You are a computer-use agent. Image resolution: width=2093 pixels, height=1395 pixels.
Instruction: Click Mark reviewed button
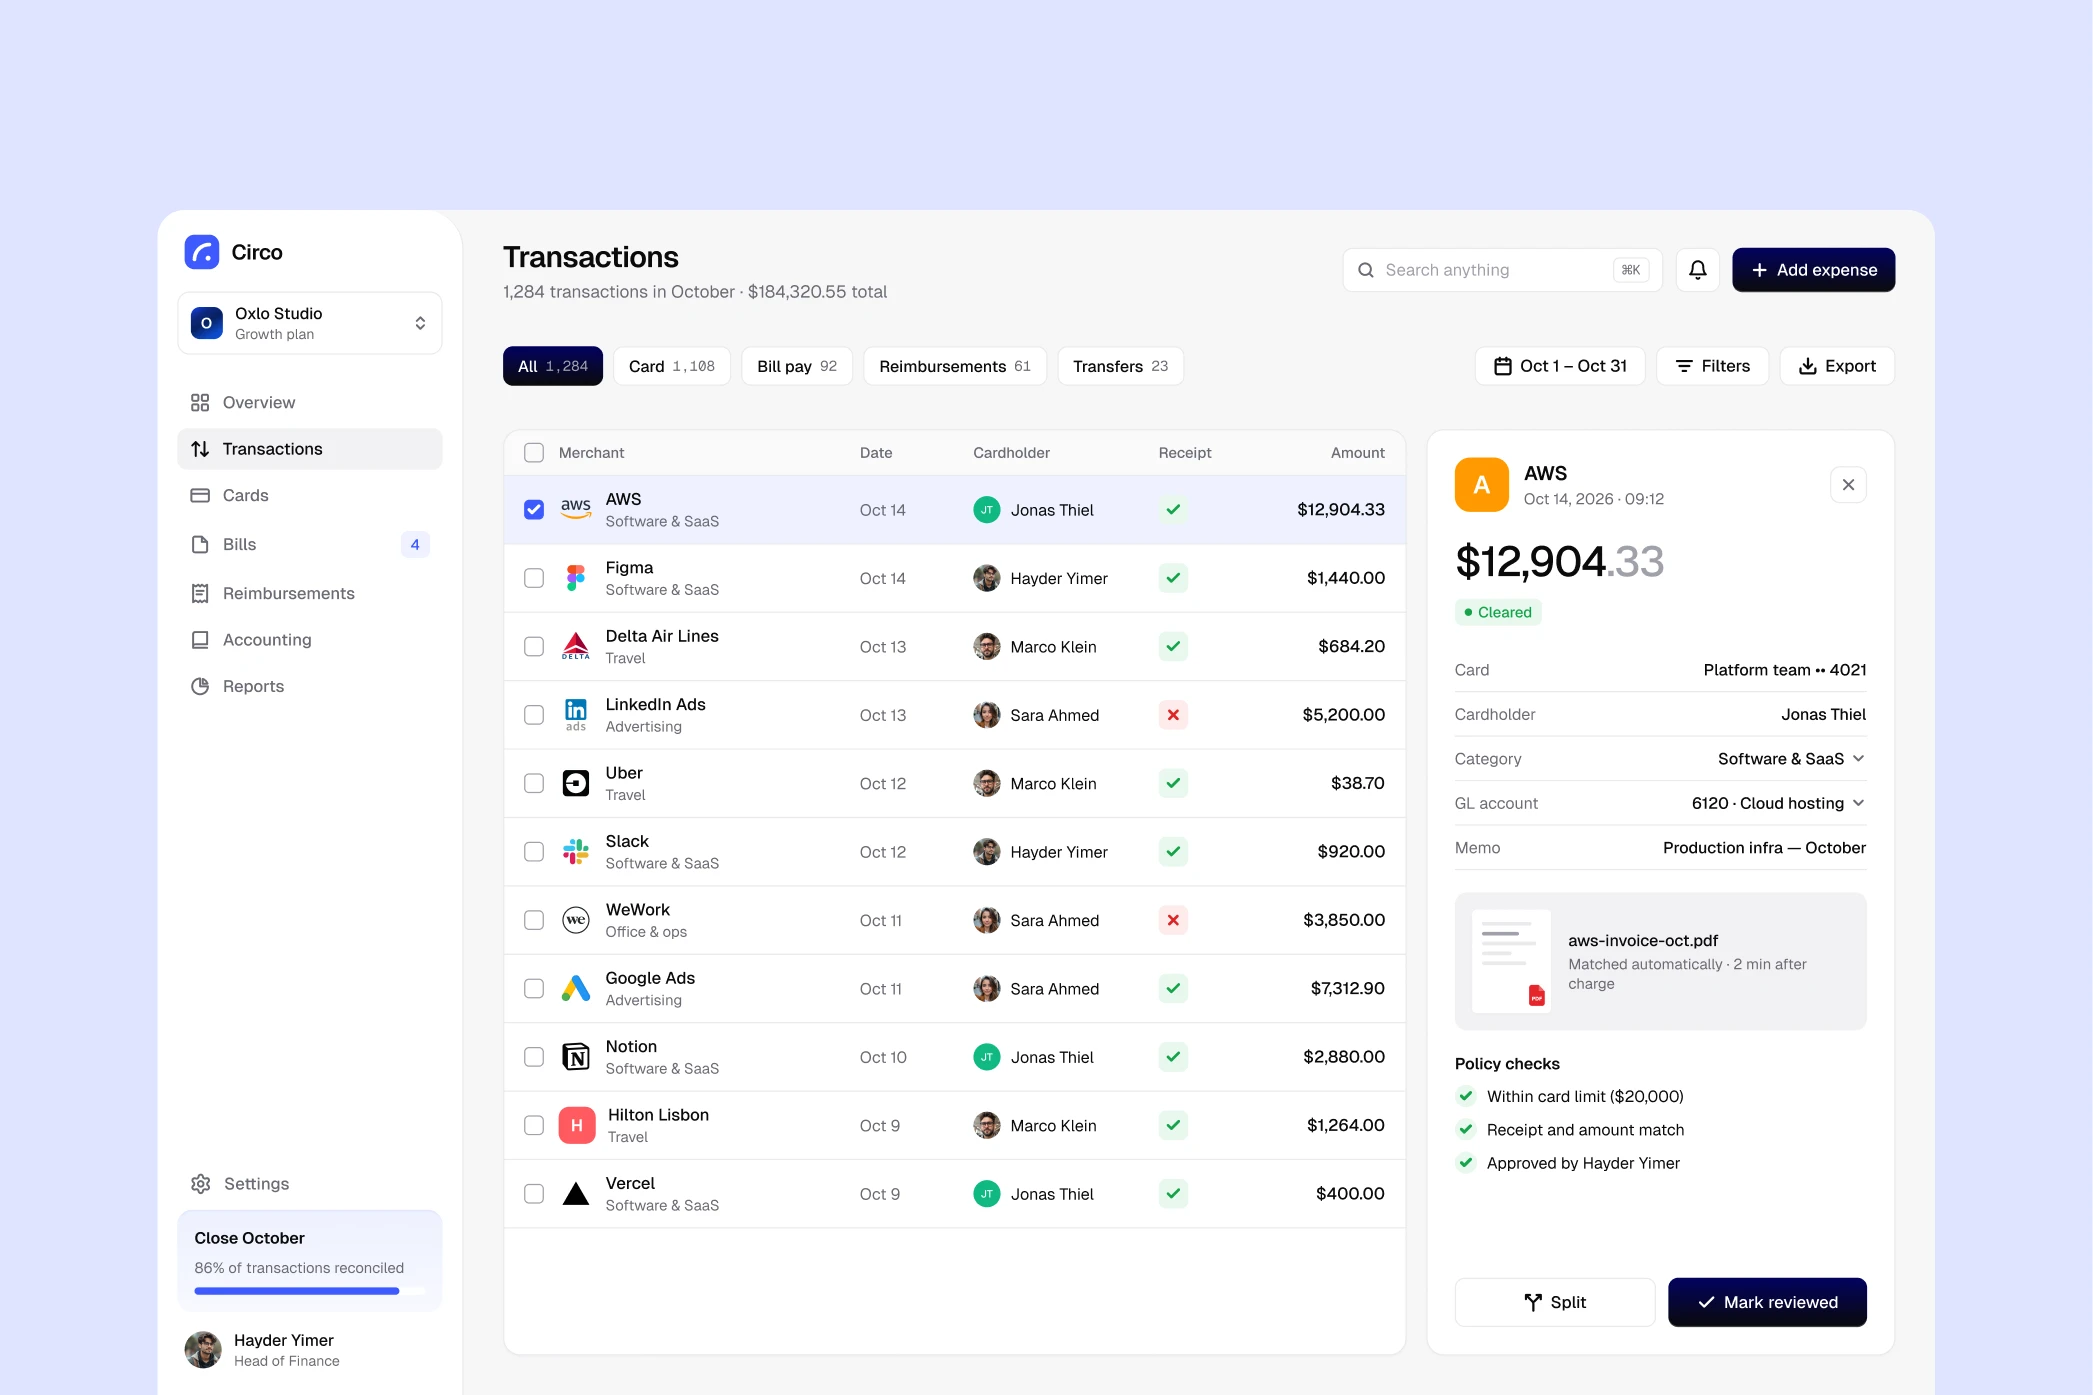1767,1302
